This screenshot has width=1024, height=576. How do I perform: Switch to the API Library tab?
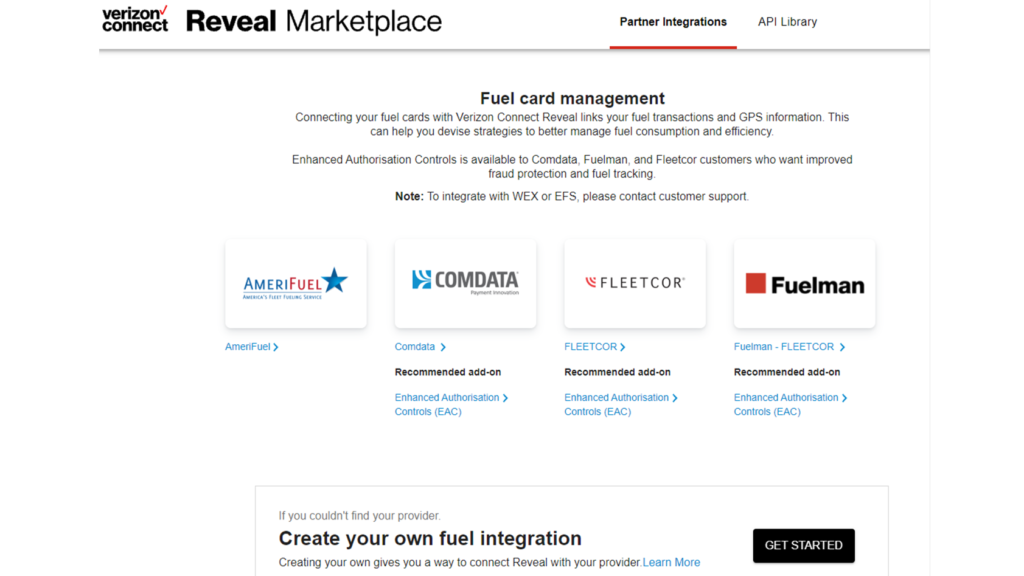click(787, 22)
